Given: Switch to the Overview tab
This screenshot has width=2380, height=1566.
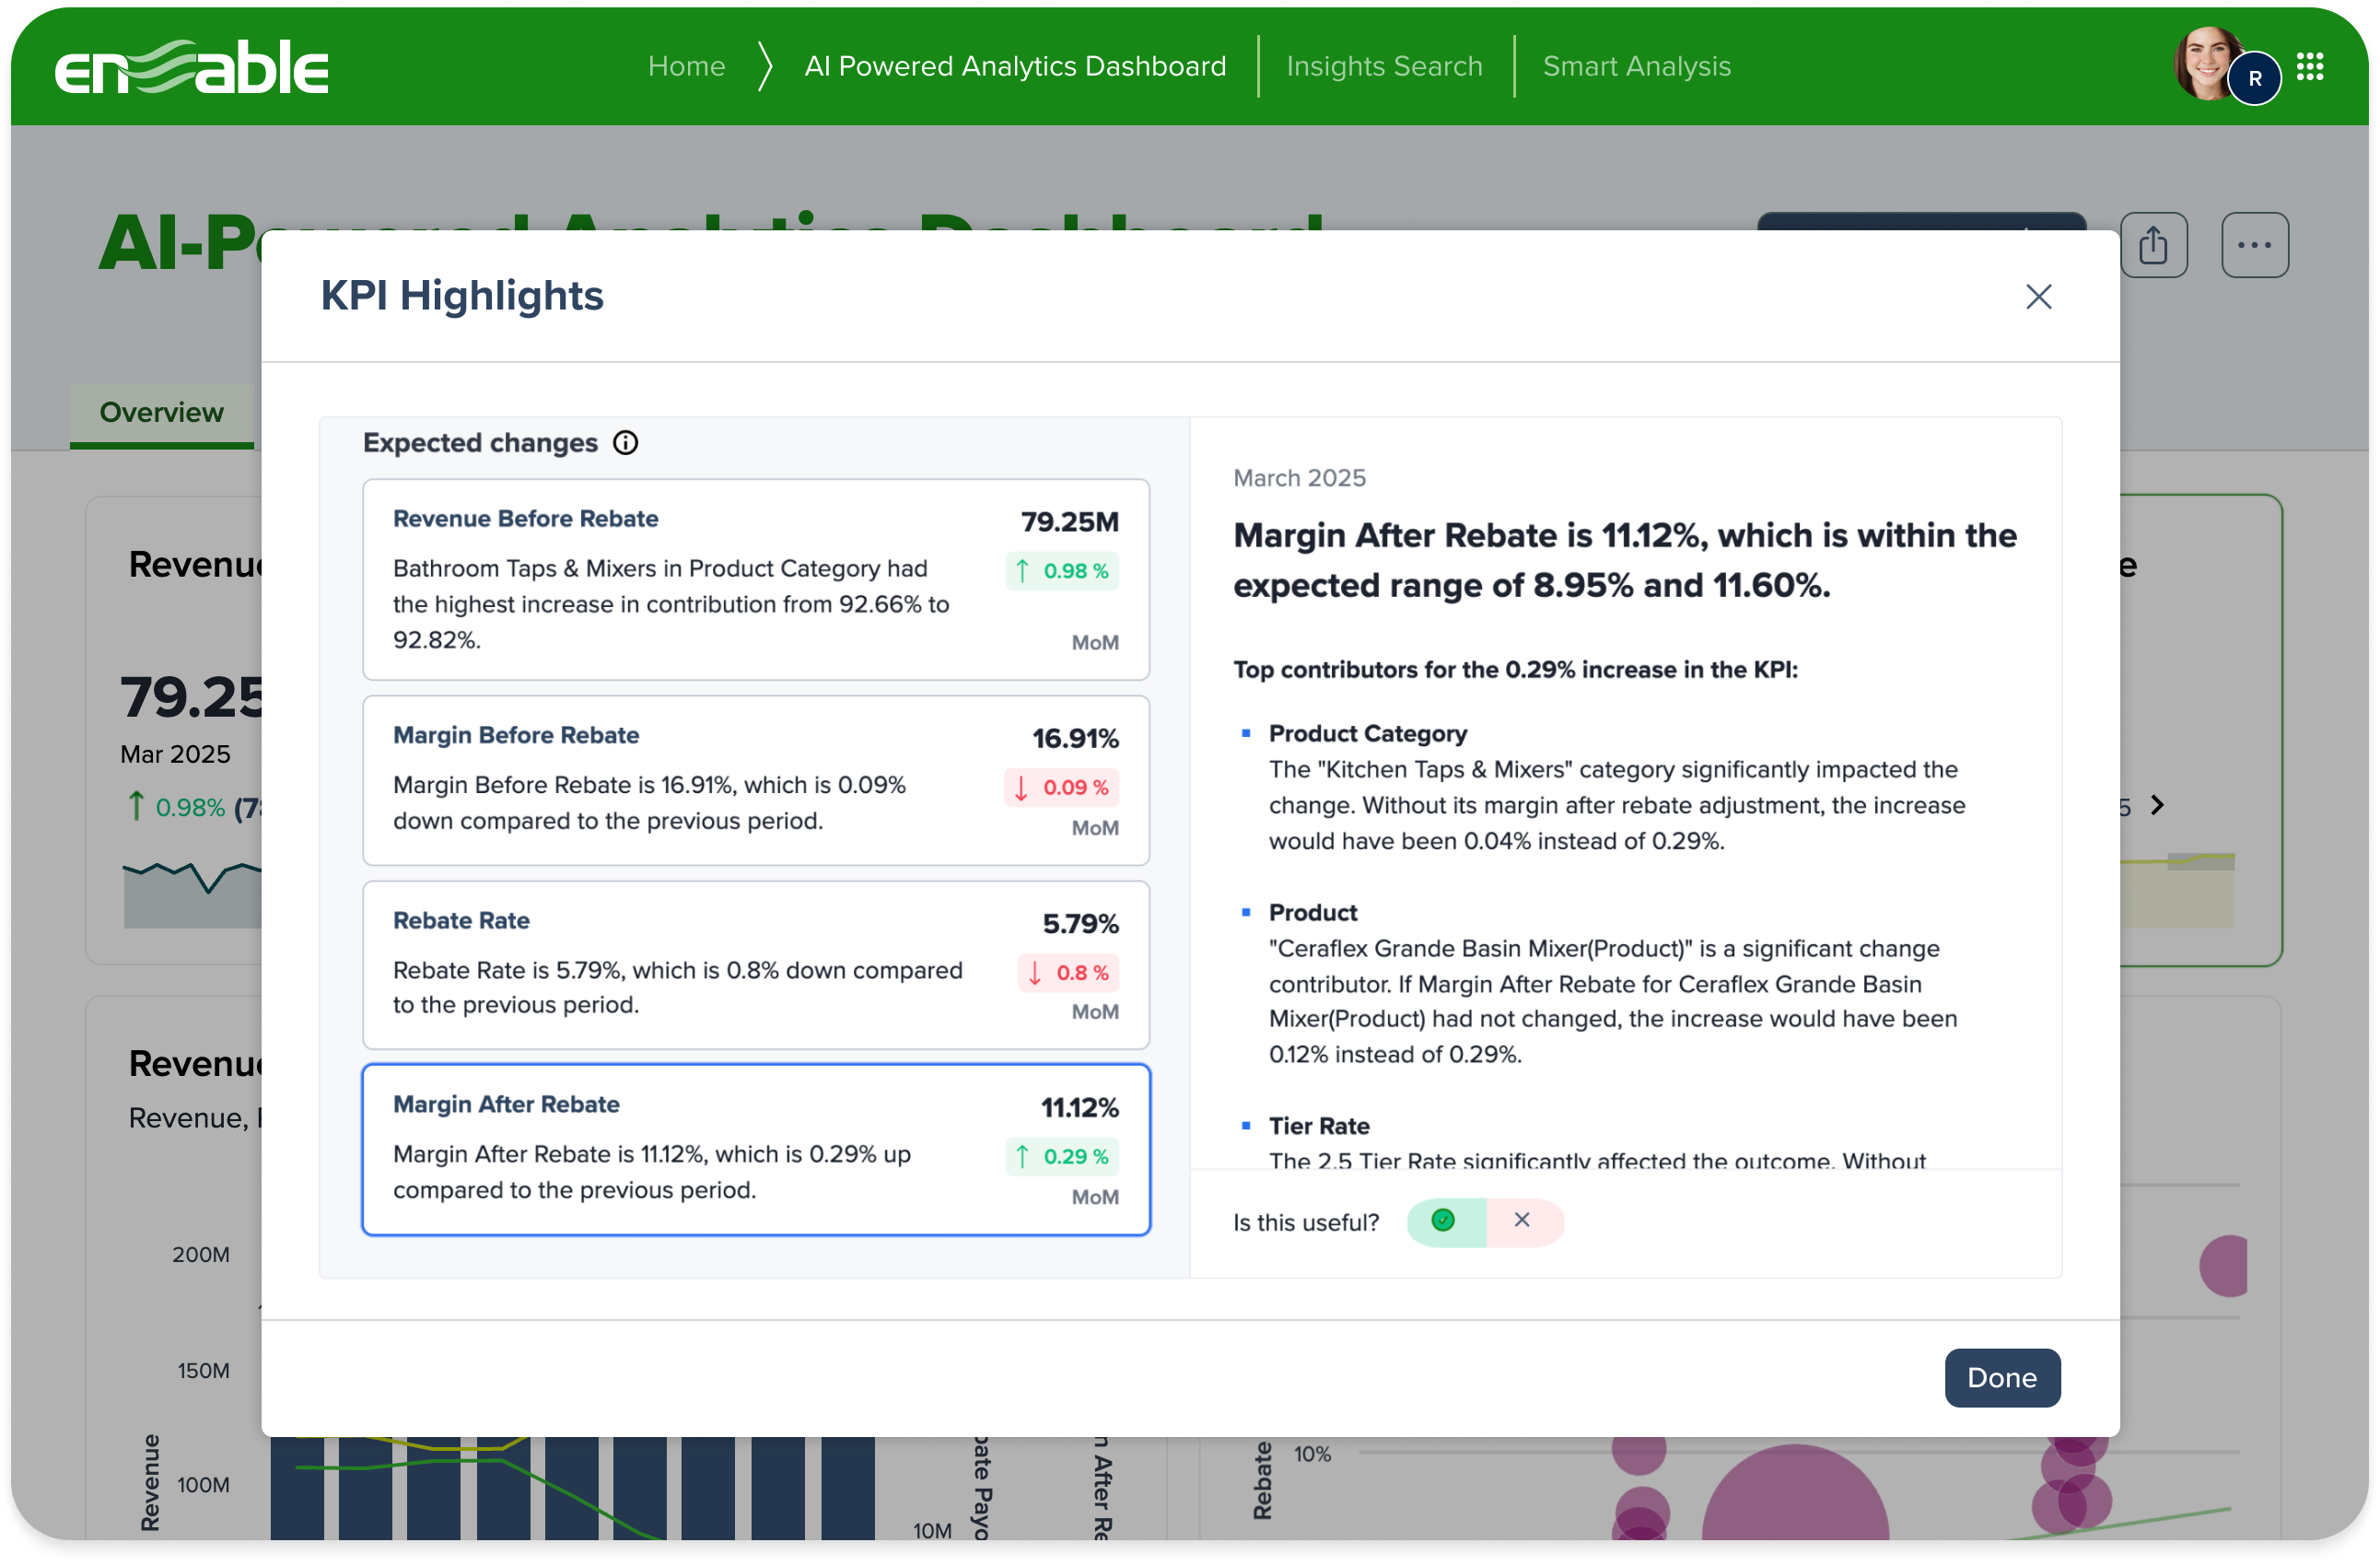Looking at the screenshot, I should point(162,412).
